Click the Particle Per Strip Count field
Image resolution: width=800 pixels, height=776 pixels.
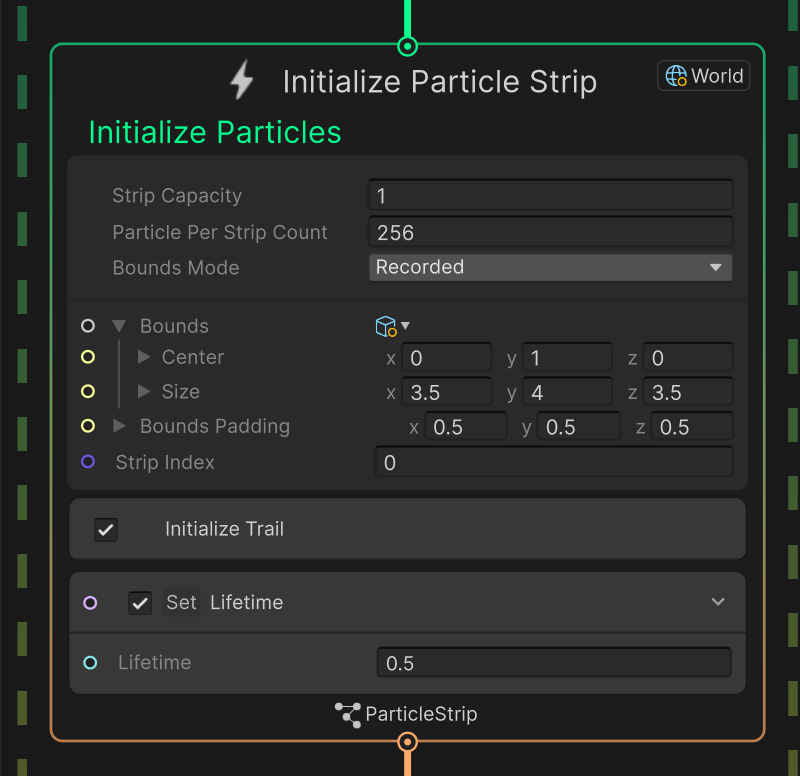click(550, 232)
